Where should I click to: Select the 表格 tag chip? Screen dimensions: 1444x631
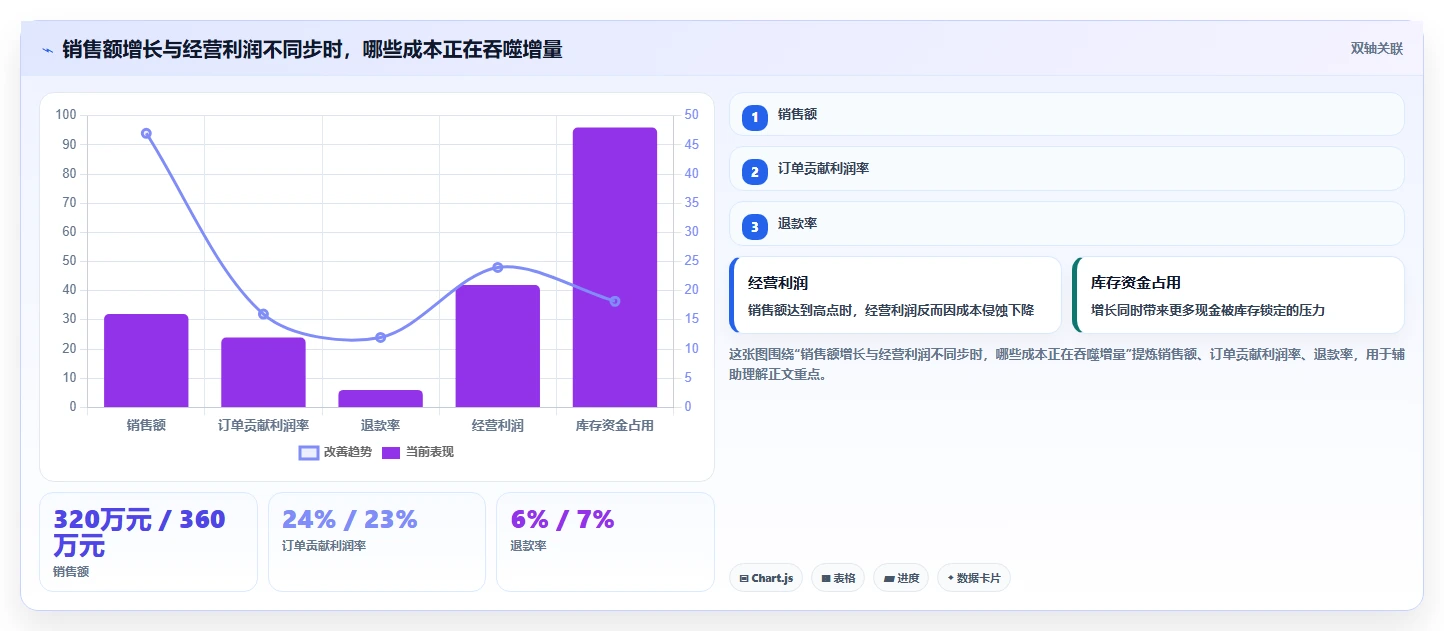point(838,578)
